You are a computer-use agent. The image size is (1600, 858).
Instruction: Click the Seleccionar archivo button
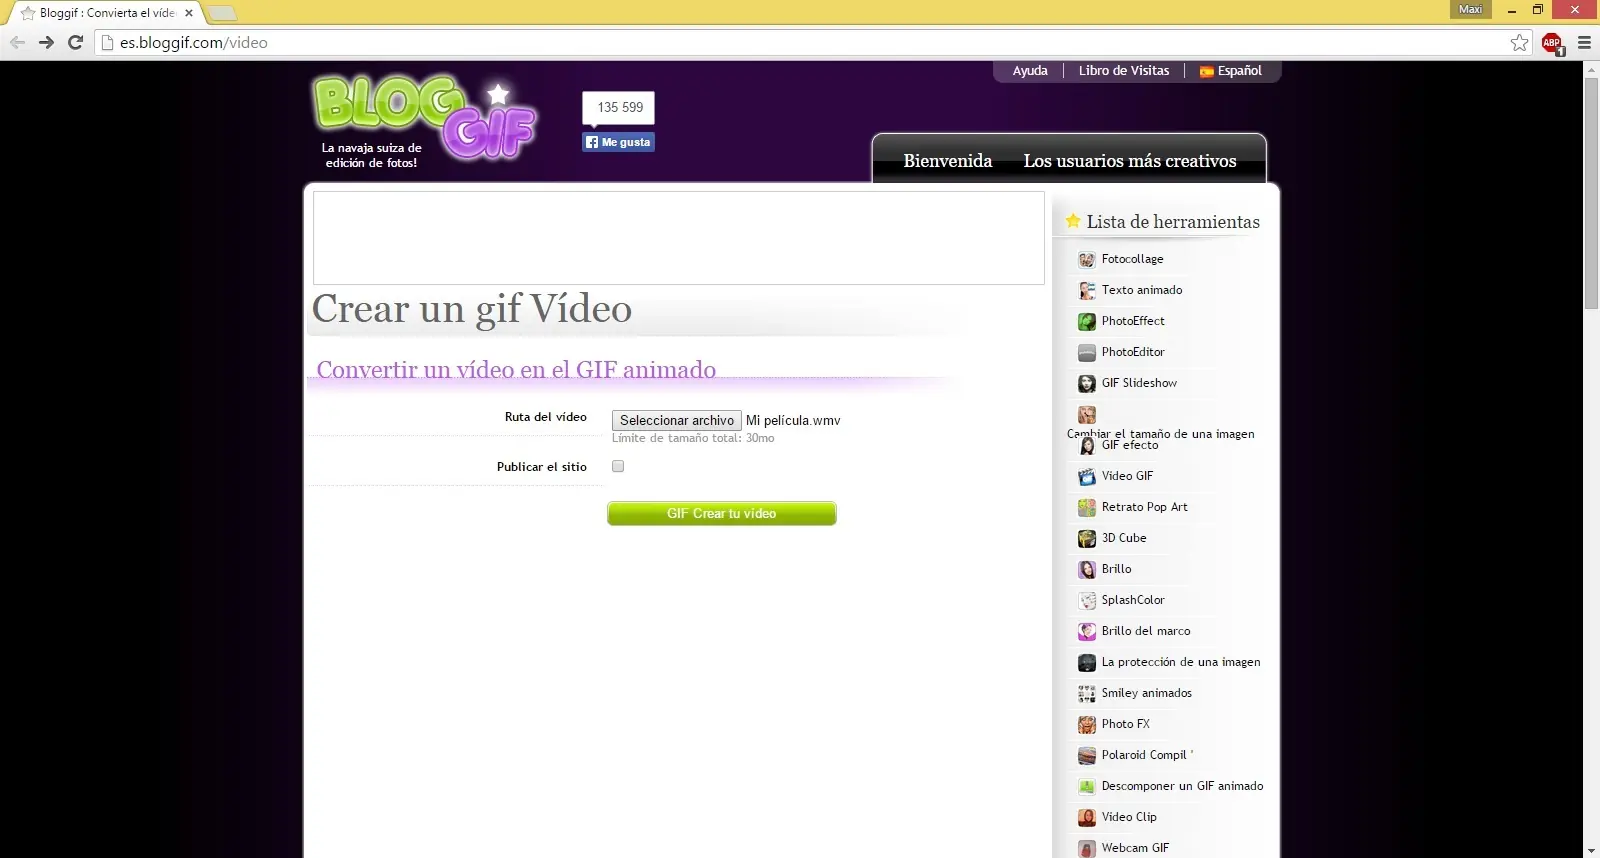coord(677,421)
